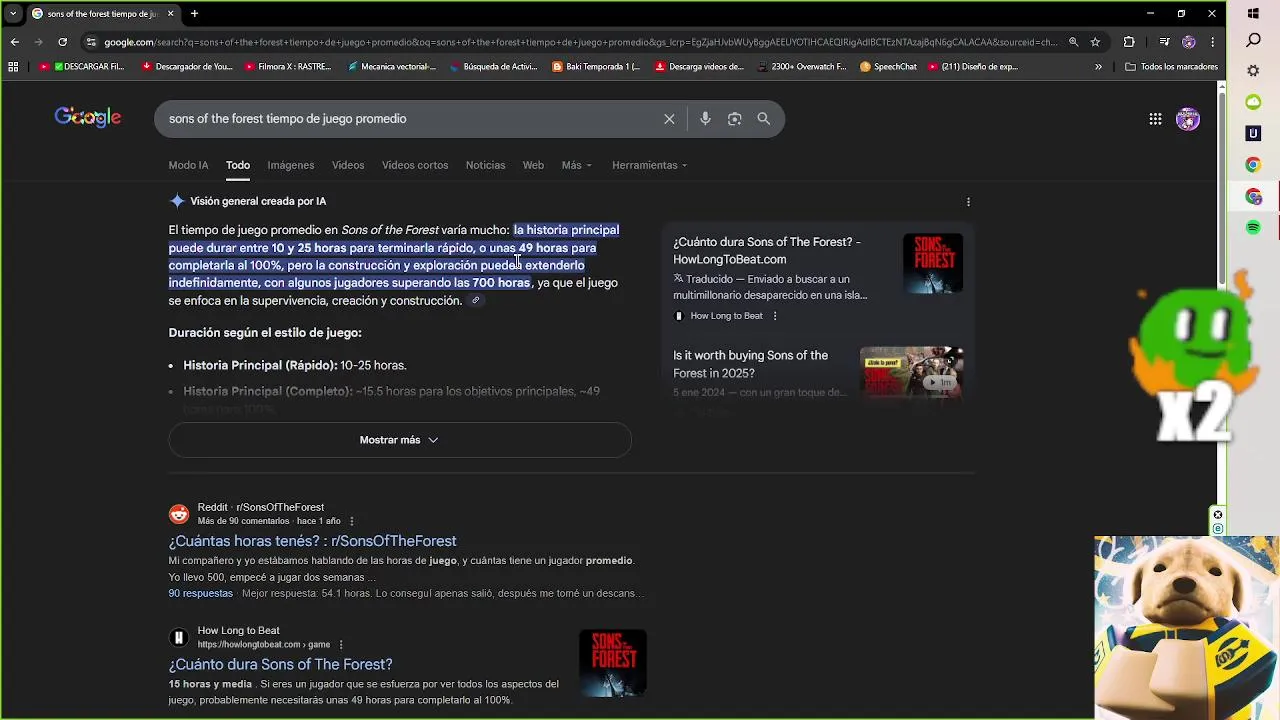Clear the search query with X
1280x720 pixels.
(669, 119)
